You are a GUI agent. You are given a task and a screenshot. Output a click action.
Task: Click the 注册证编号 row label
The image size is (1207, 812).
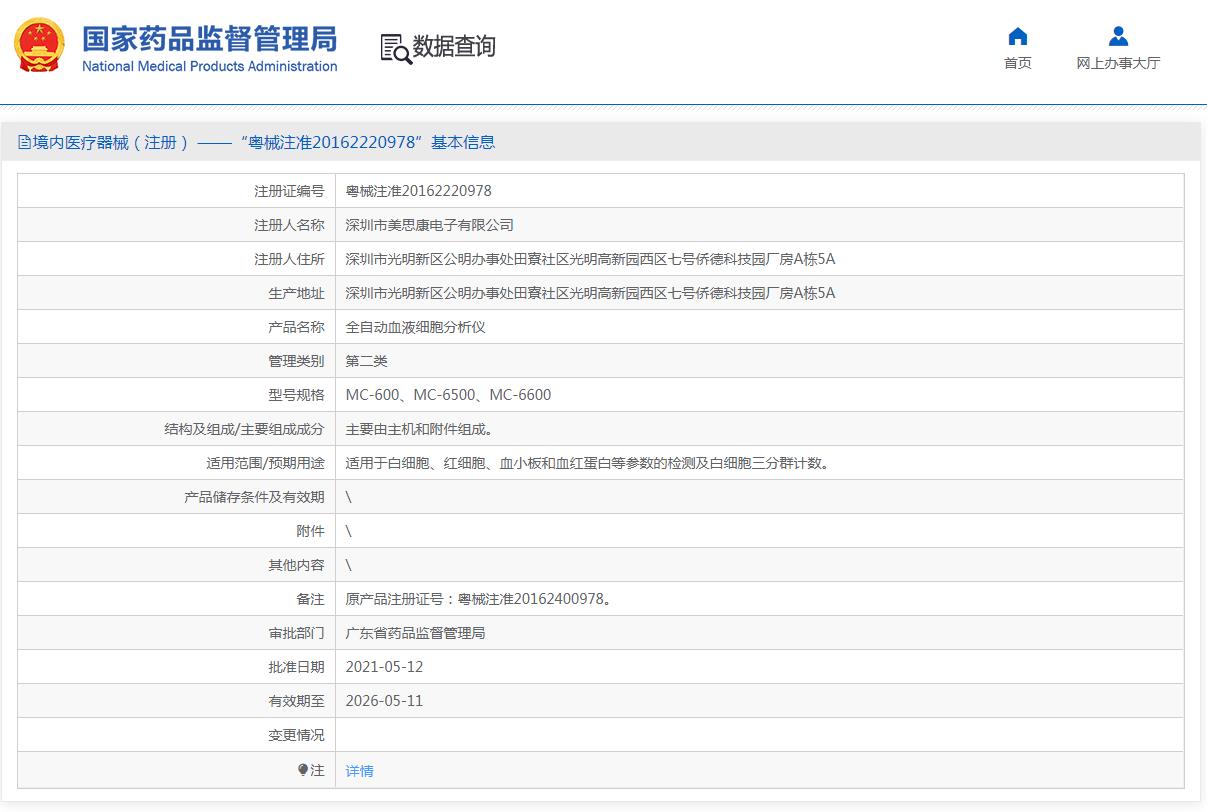click(289, 191)
